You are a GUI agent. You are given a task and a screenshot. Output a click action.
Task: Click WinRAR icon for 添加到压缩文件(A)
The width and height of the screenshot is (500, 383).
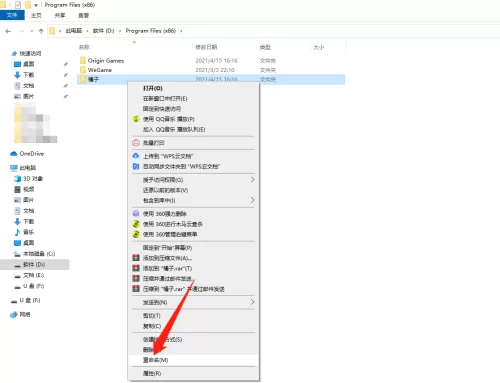pos(136,258)
